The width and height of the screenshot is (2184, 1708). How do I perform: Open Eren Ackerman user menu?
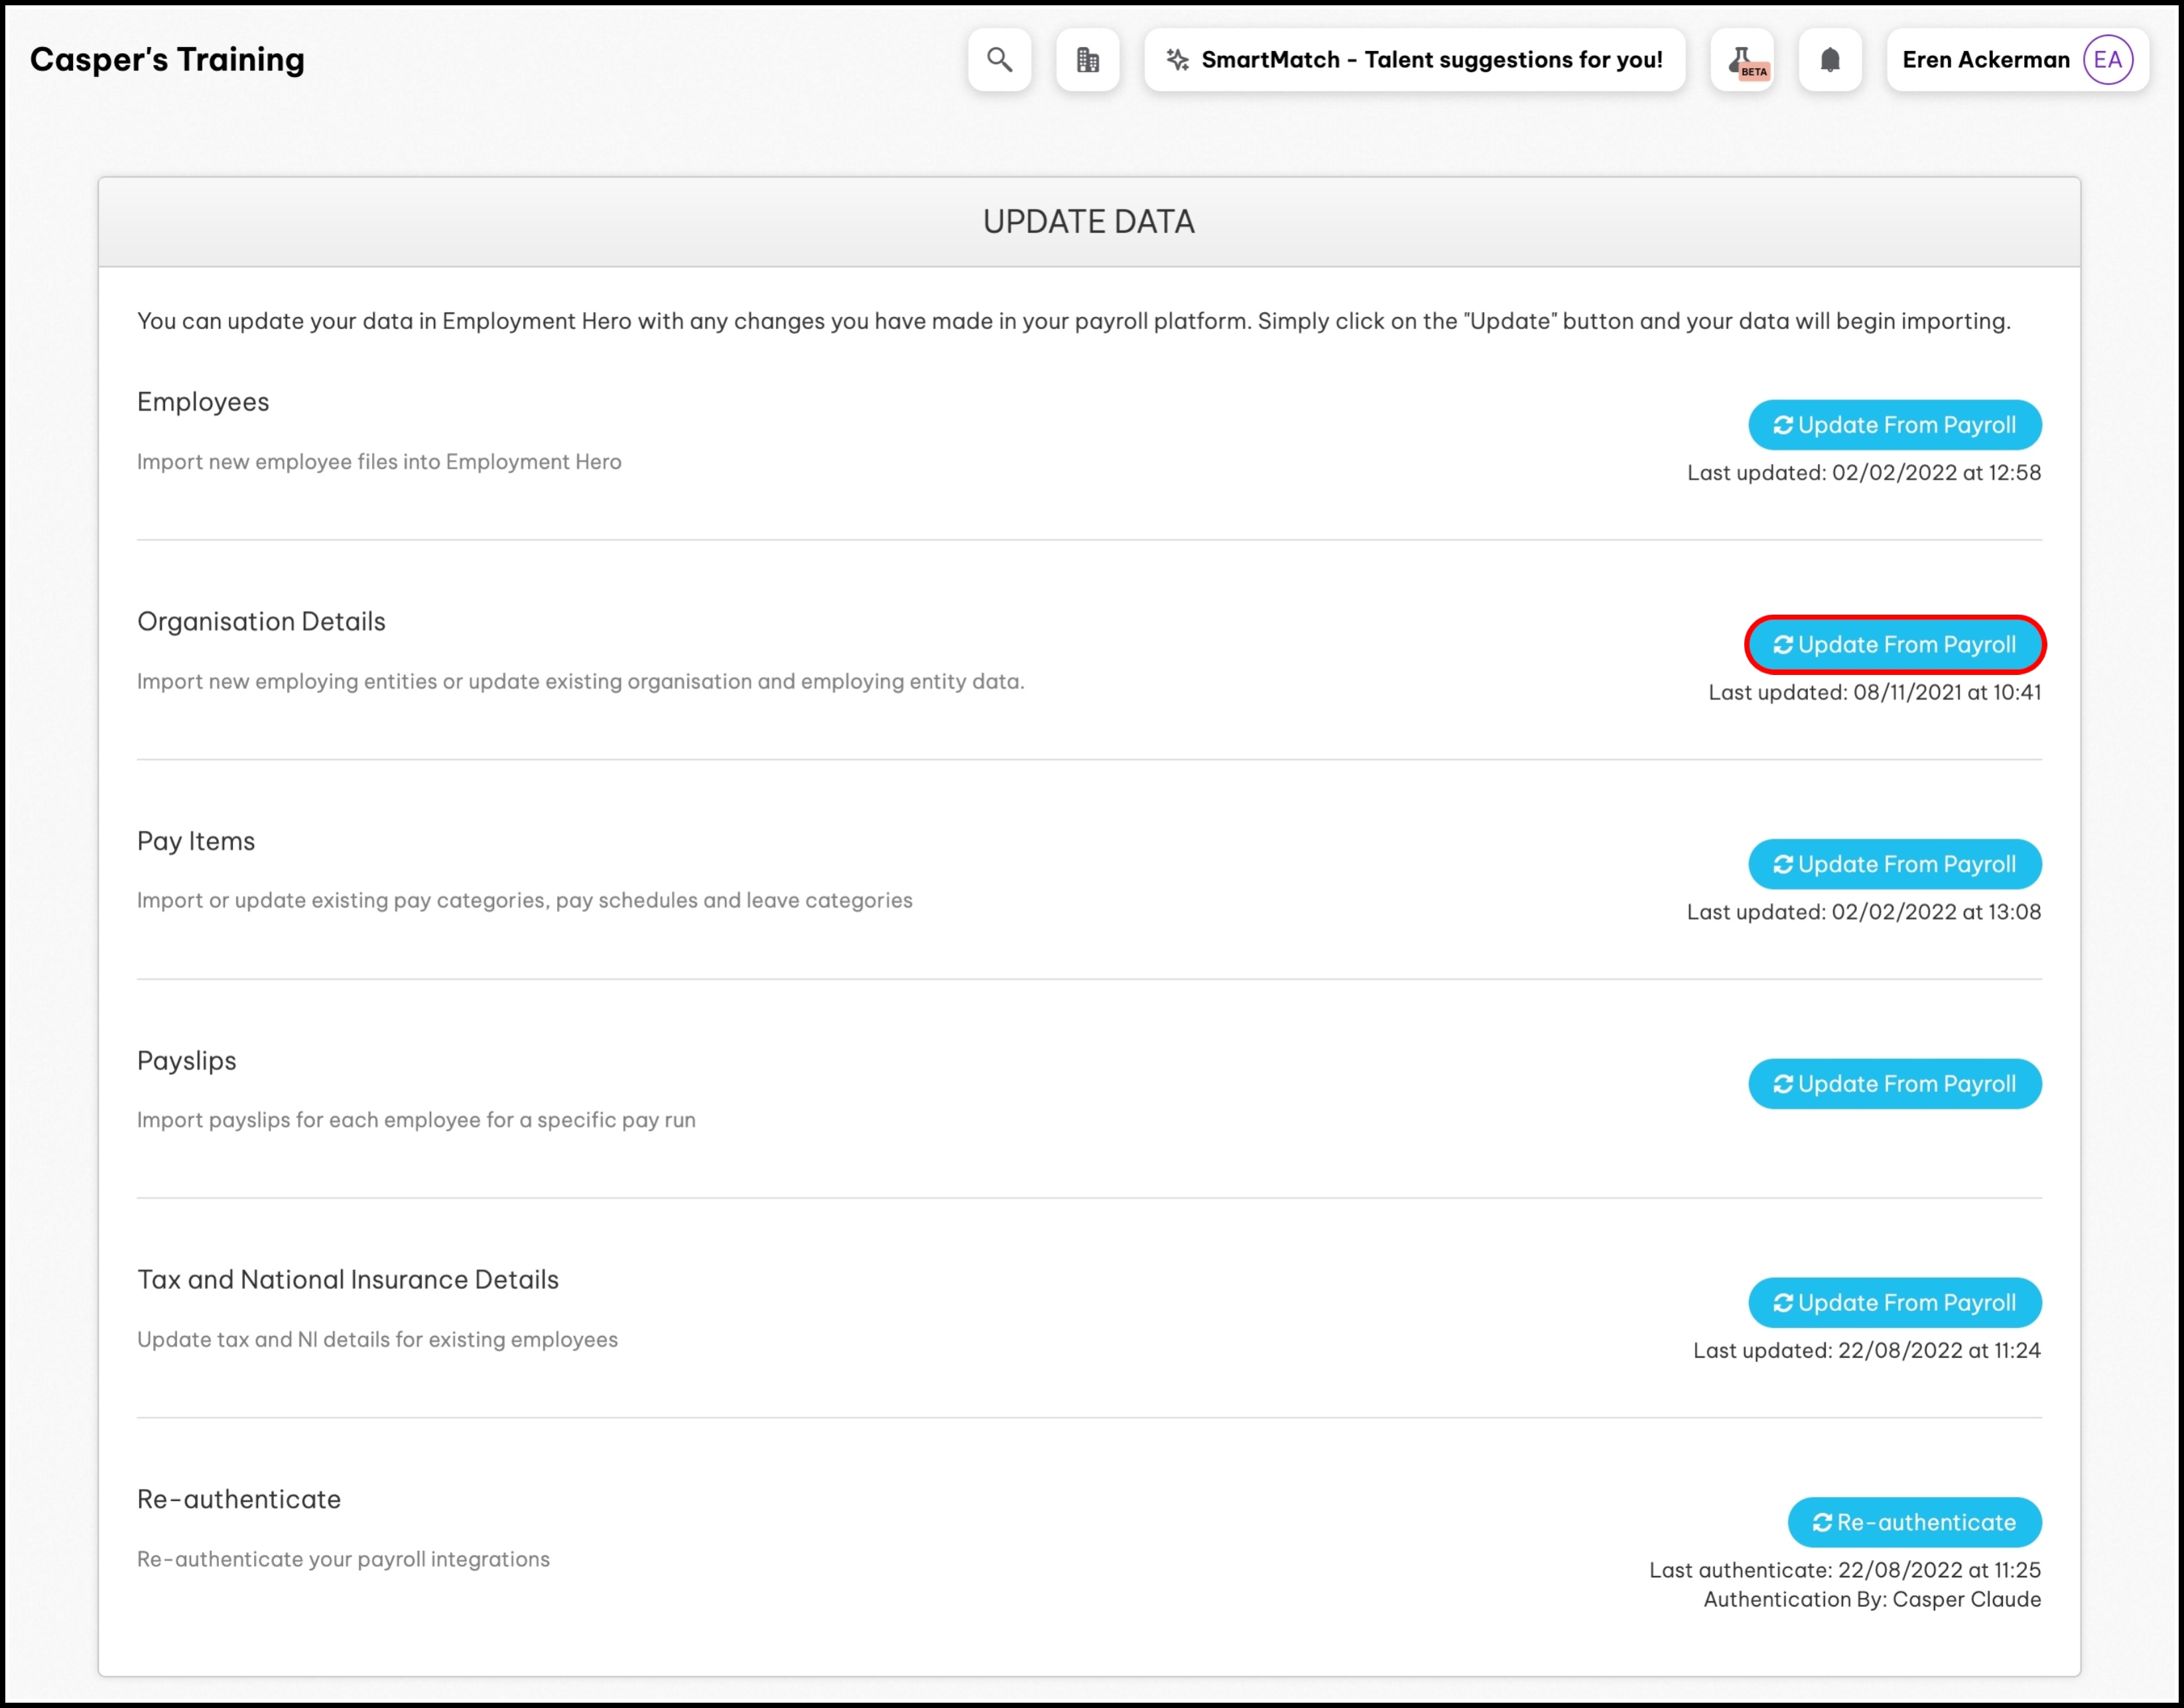tap(1985, 60)
